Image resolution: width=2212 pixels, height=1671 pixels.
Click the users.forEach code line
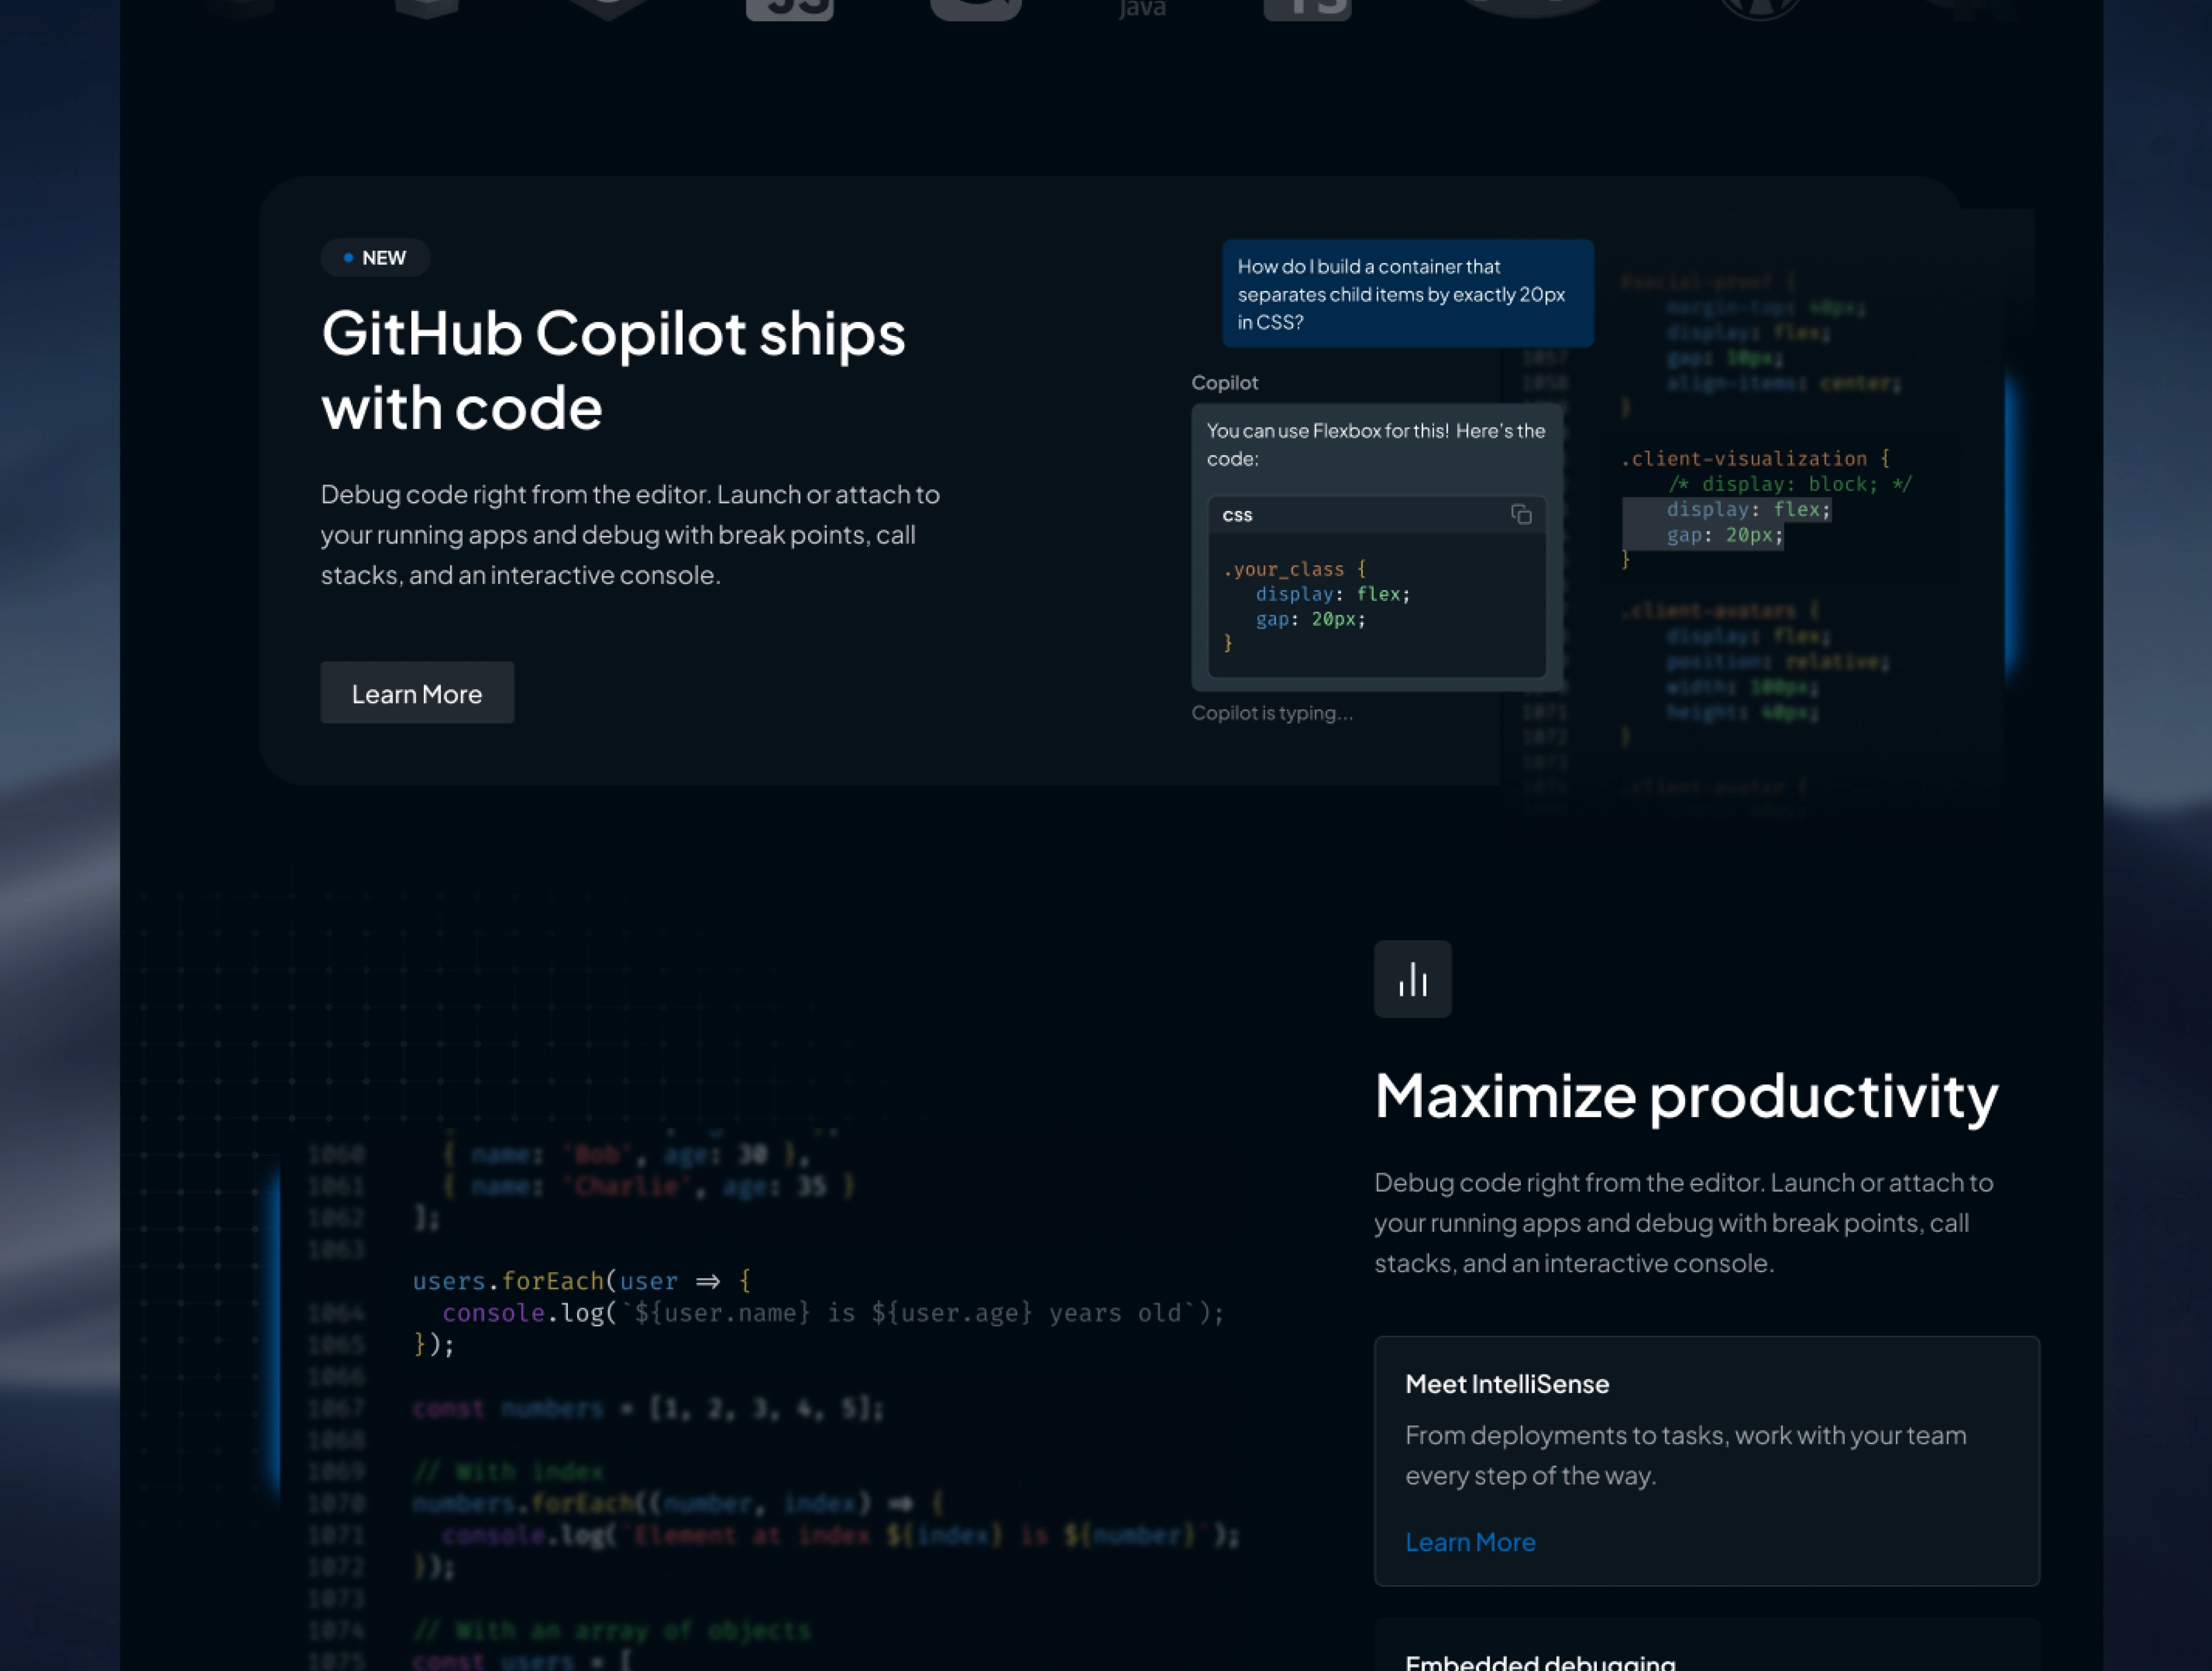coord(580,1281)
